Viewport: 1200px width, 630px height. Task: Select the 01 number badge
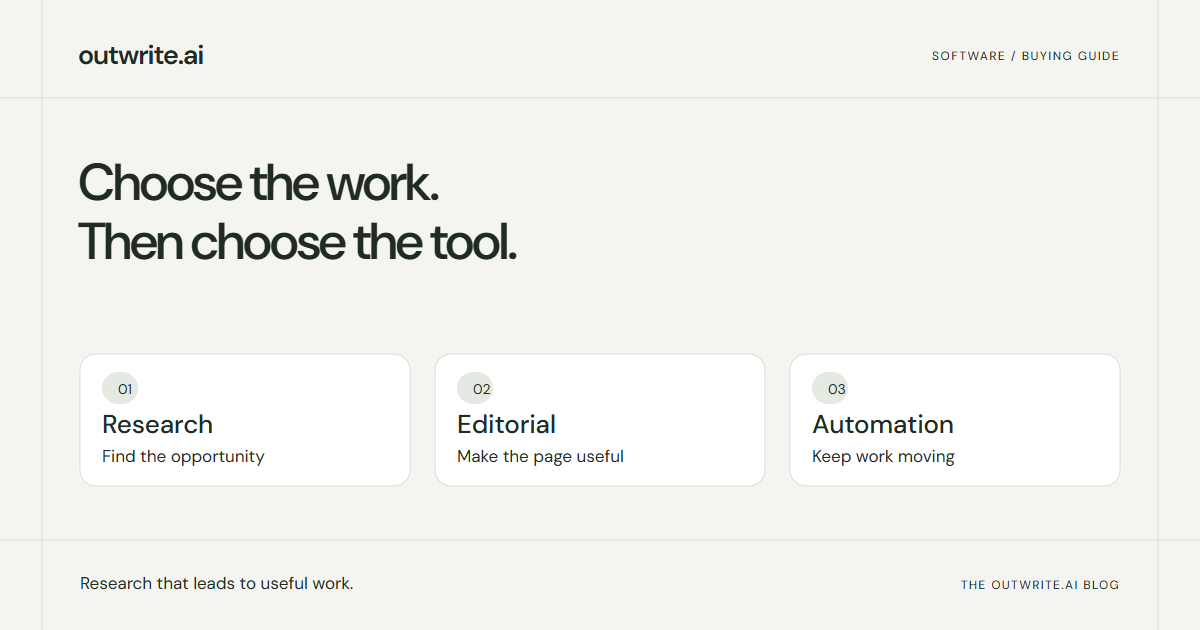[120, 389]
